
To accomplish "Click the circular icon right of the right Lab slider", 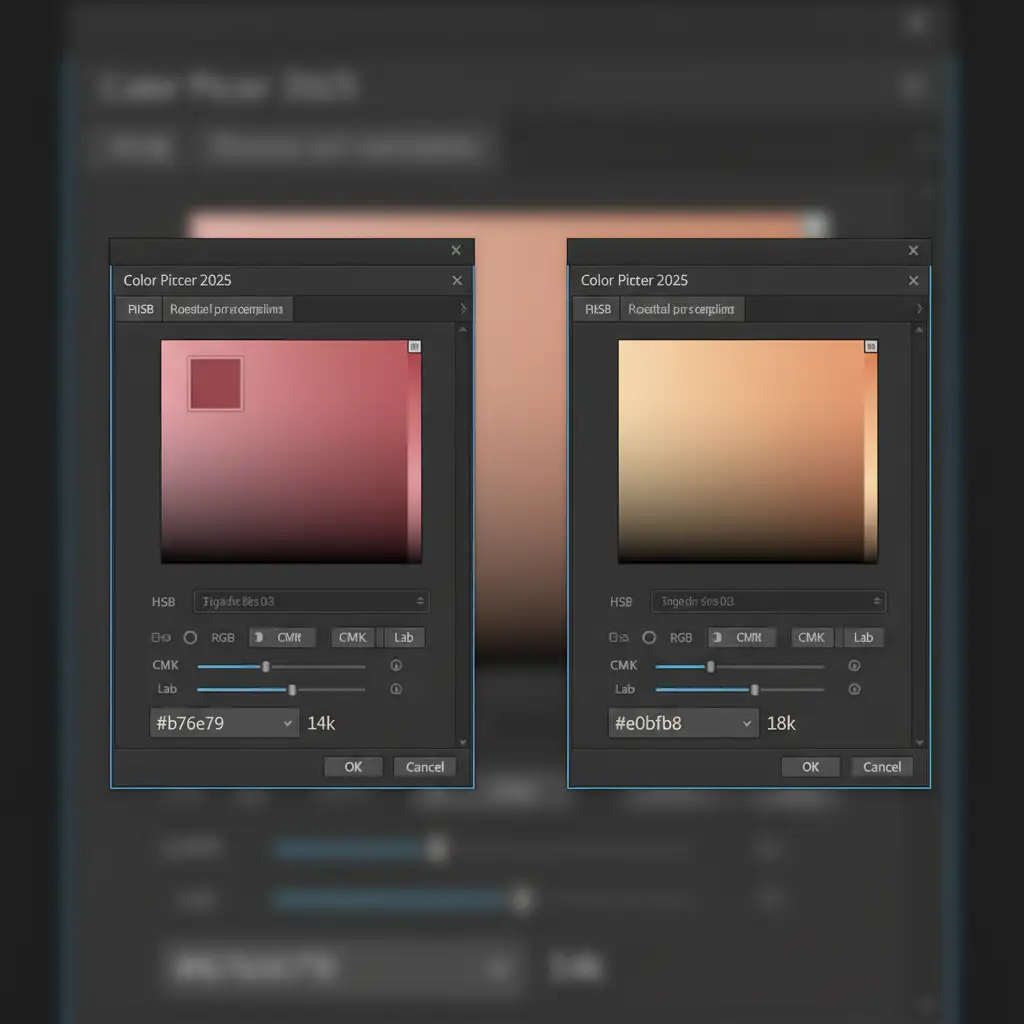I will [x=854, y=689].
